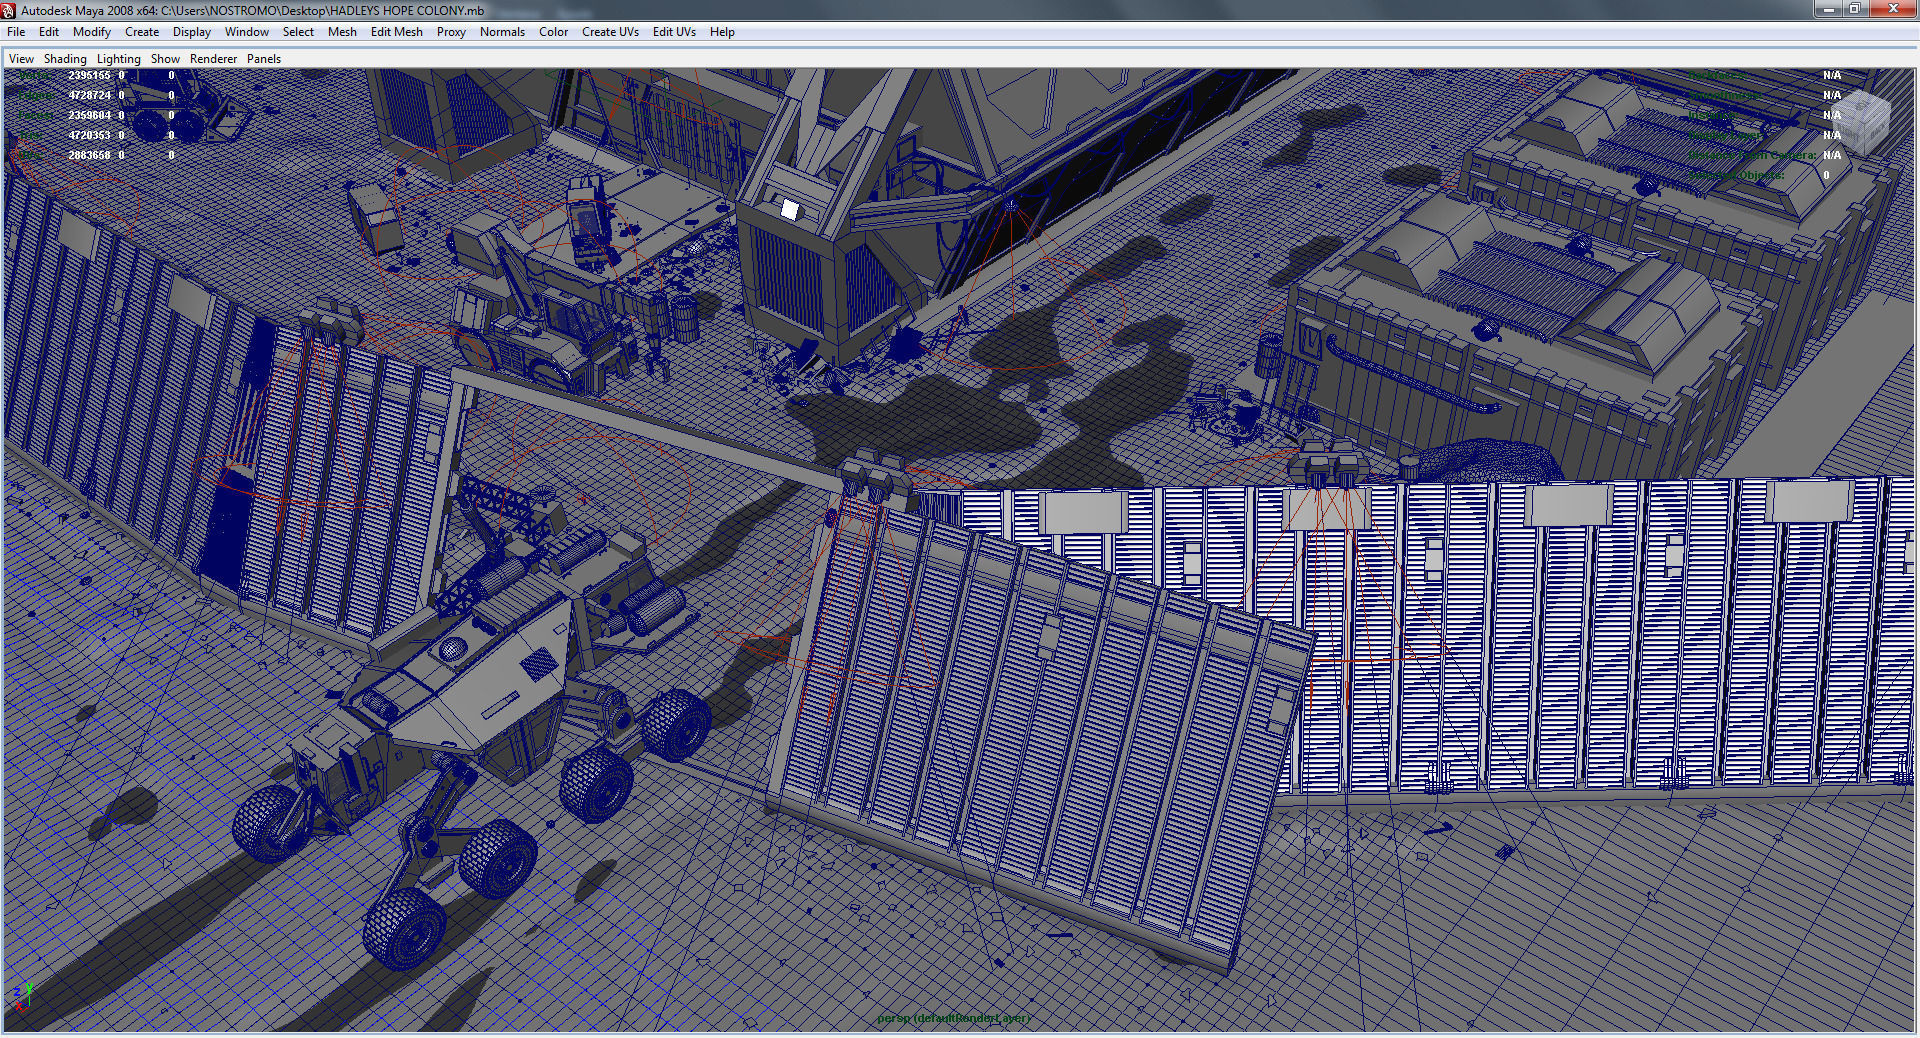Open the Help menu
This screenshot has height=1038, width=1920.
pos(722,32)
